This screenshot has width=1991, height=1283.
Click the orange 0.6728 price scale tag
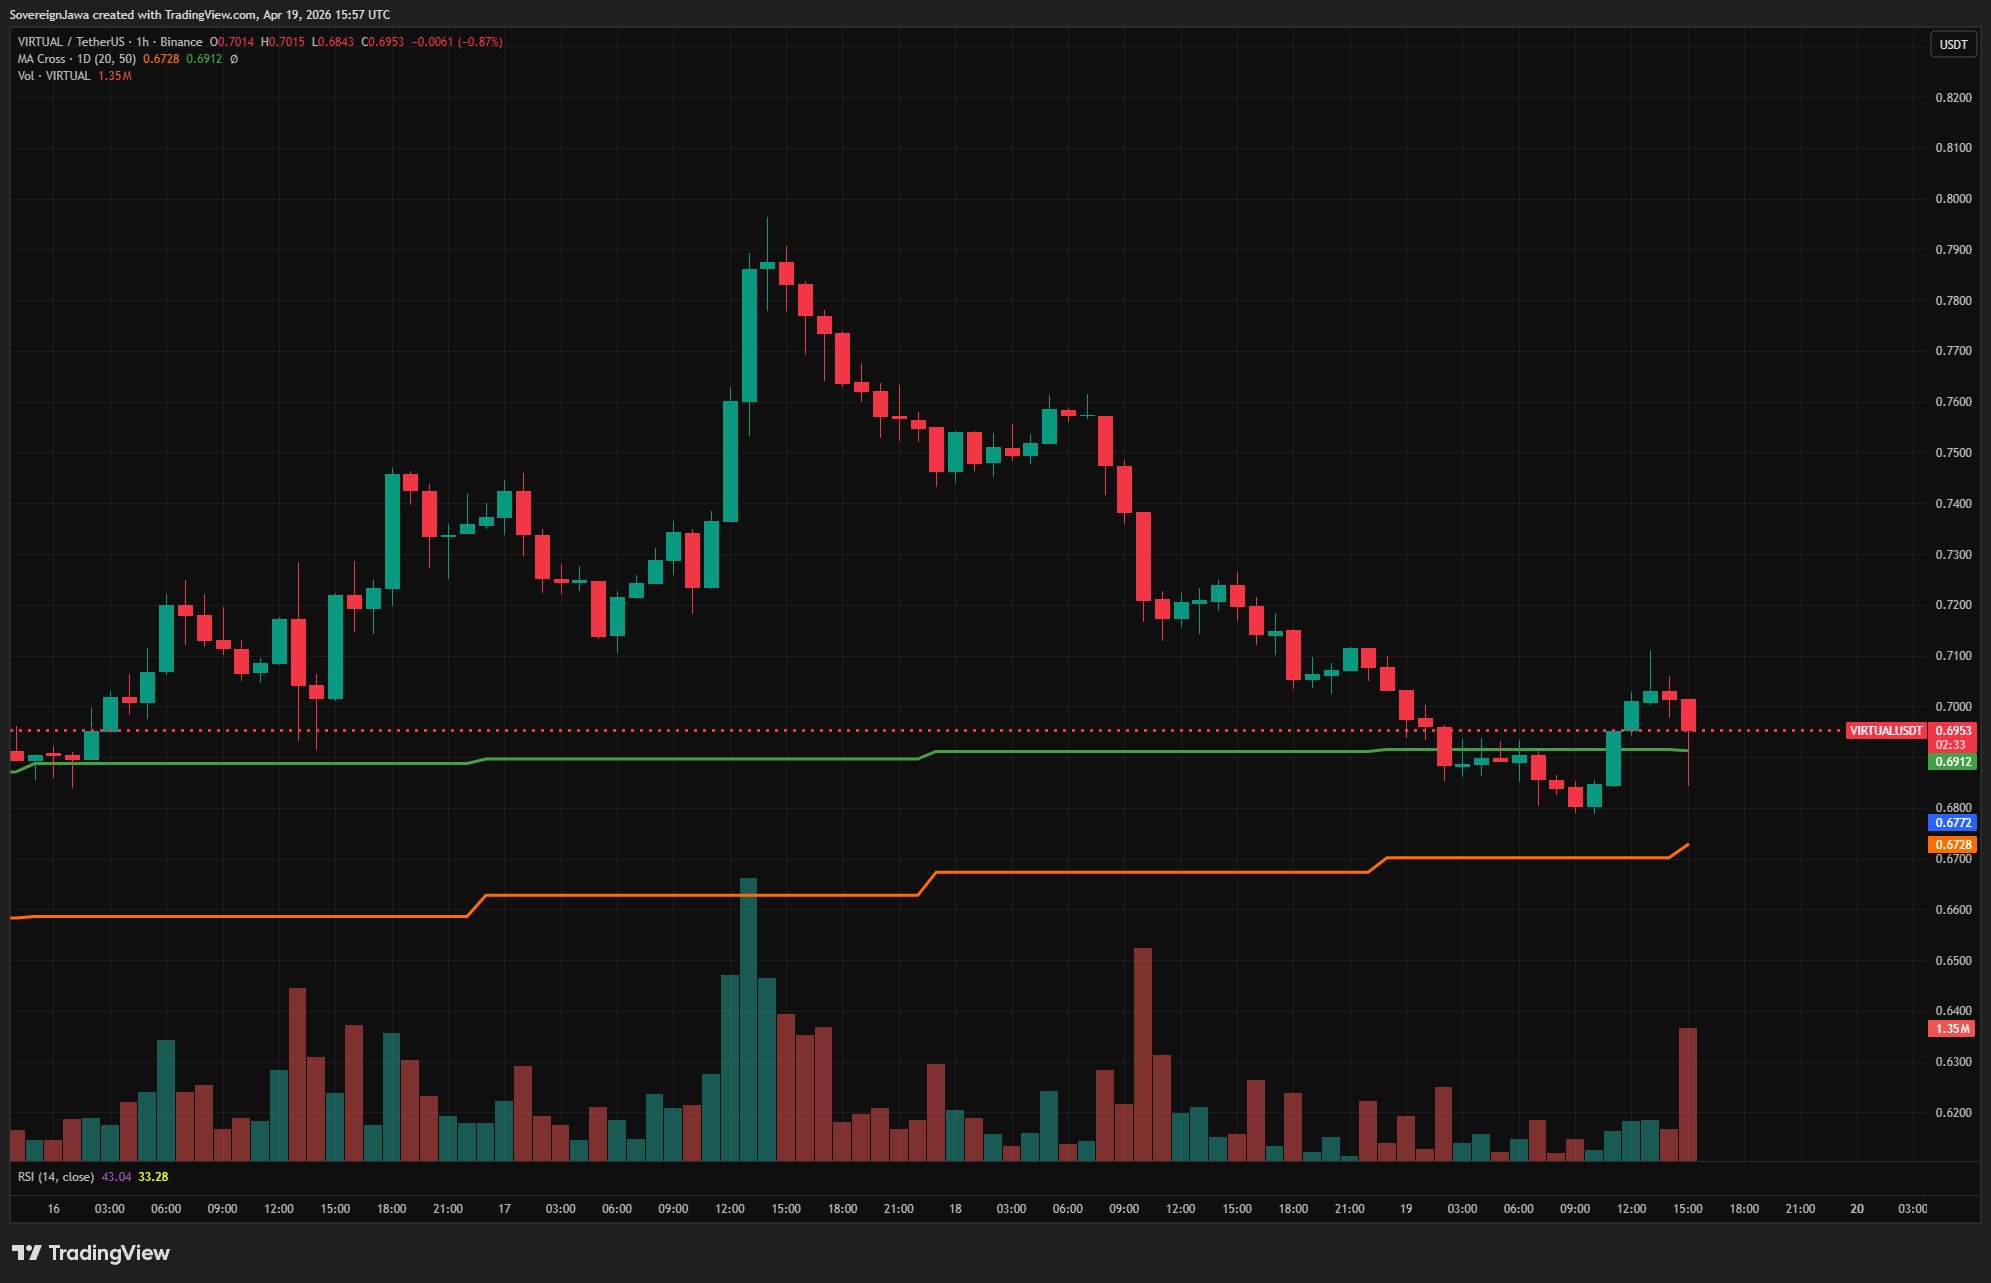[x=1952, y=845]
